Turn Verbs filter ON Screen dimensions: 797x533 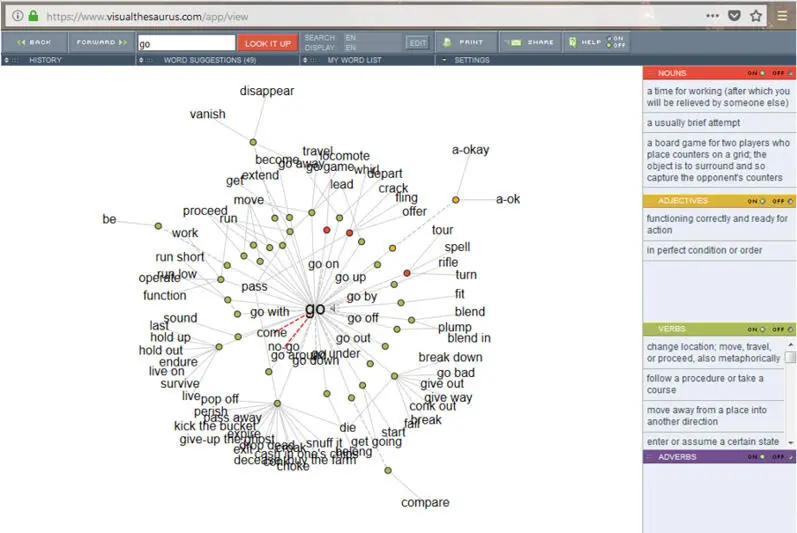point(762,329)
